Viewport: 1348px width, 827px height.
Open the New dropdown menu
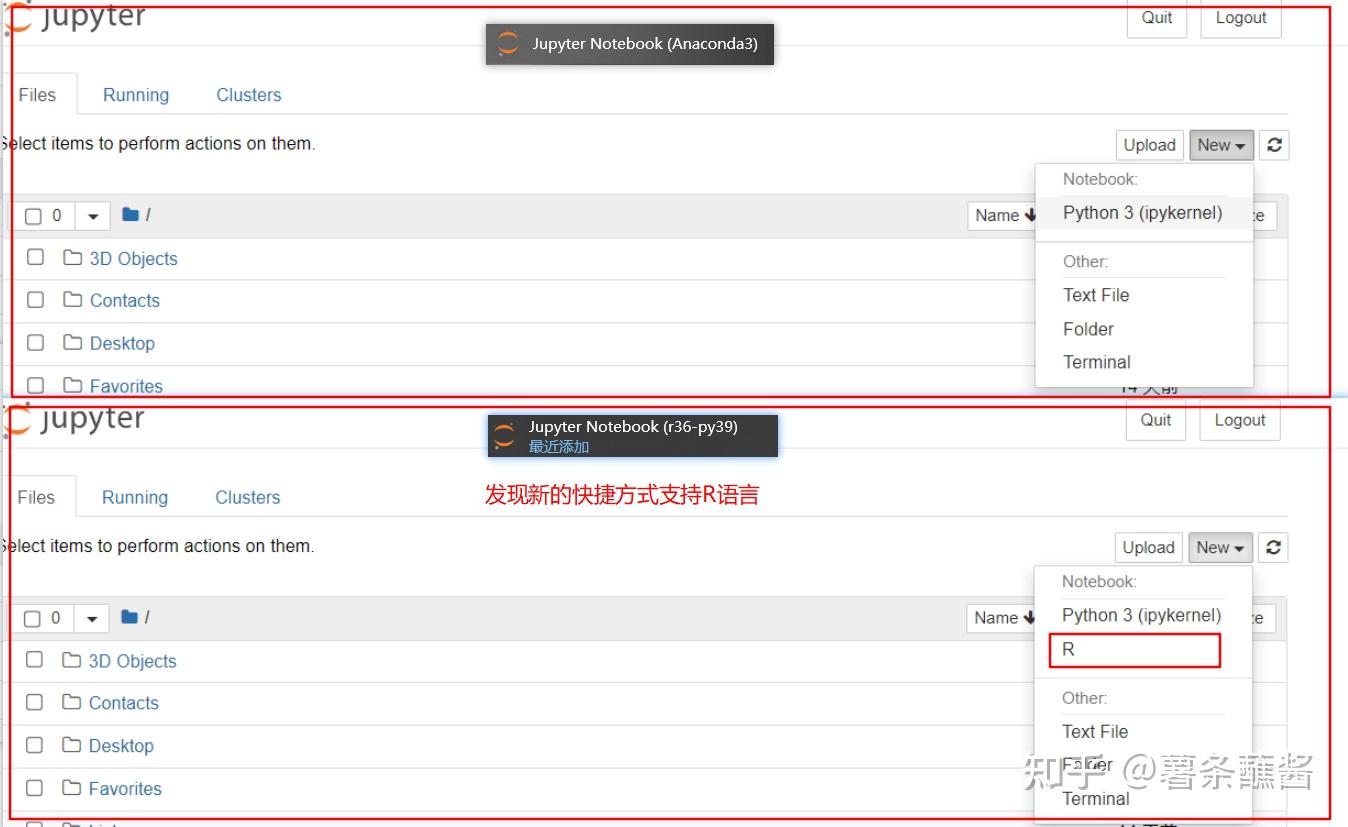click(x=1221, y=145)
